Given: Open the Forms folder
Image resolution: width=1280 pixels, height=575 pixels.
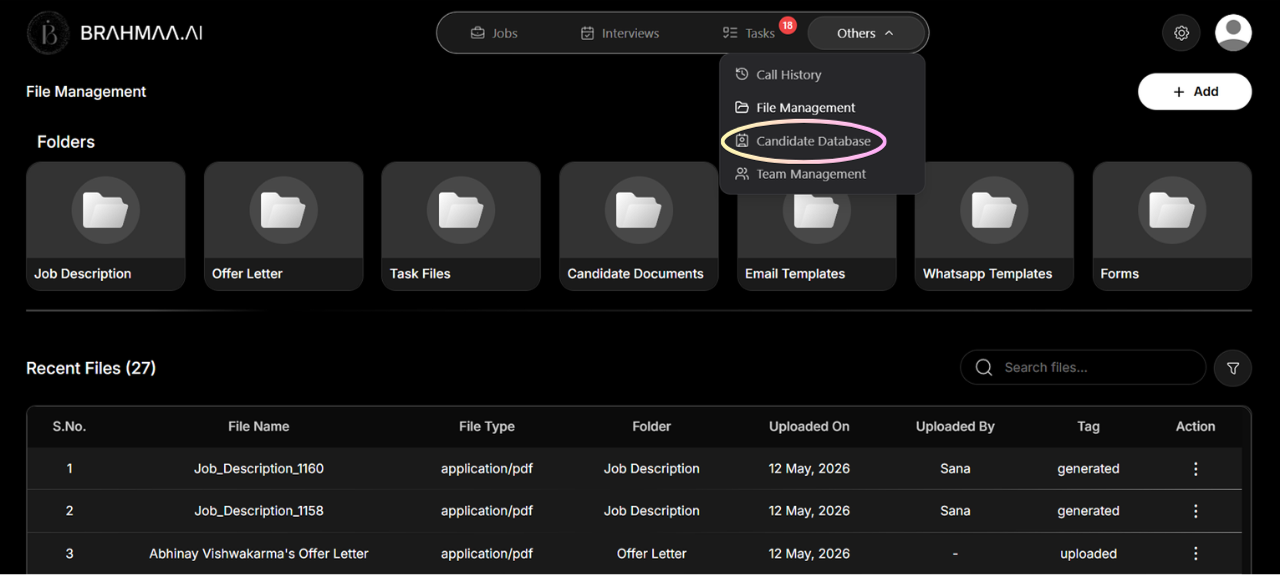Looking at the screenshot, I should point(1172,226).
